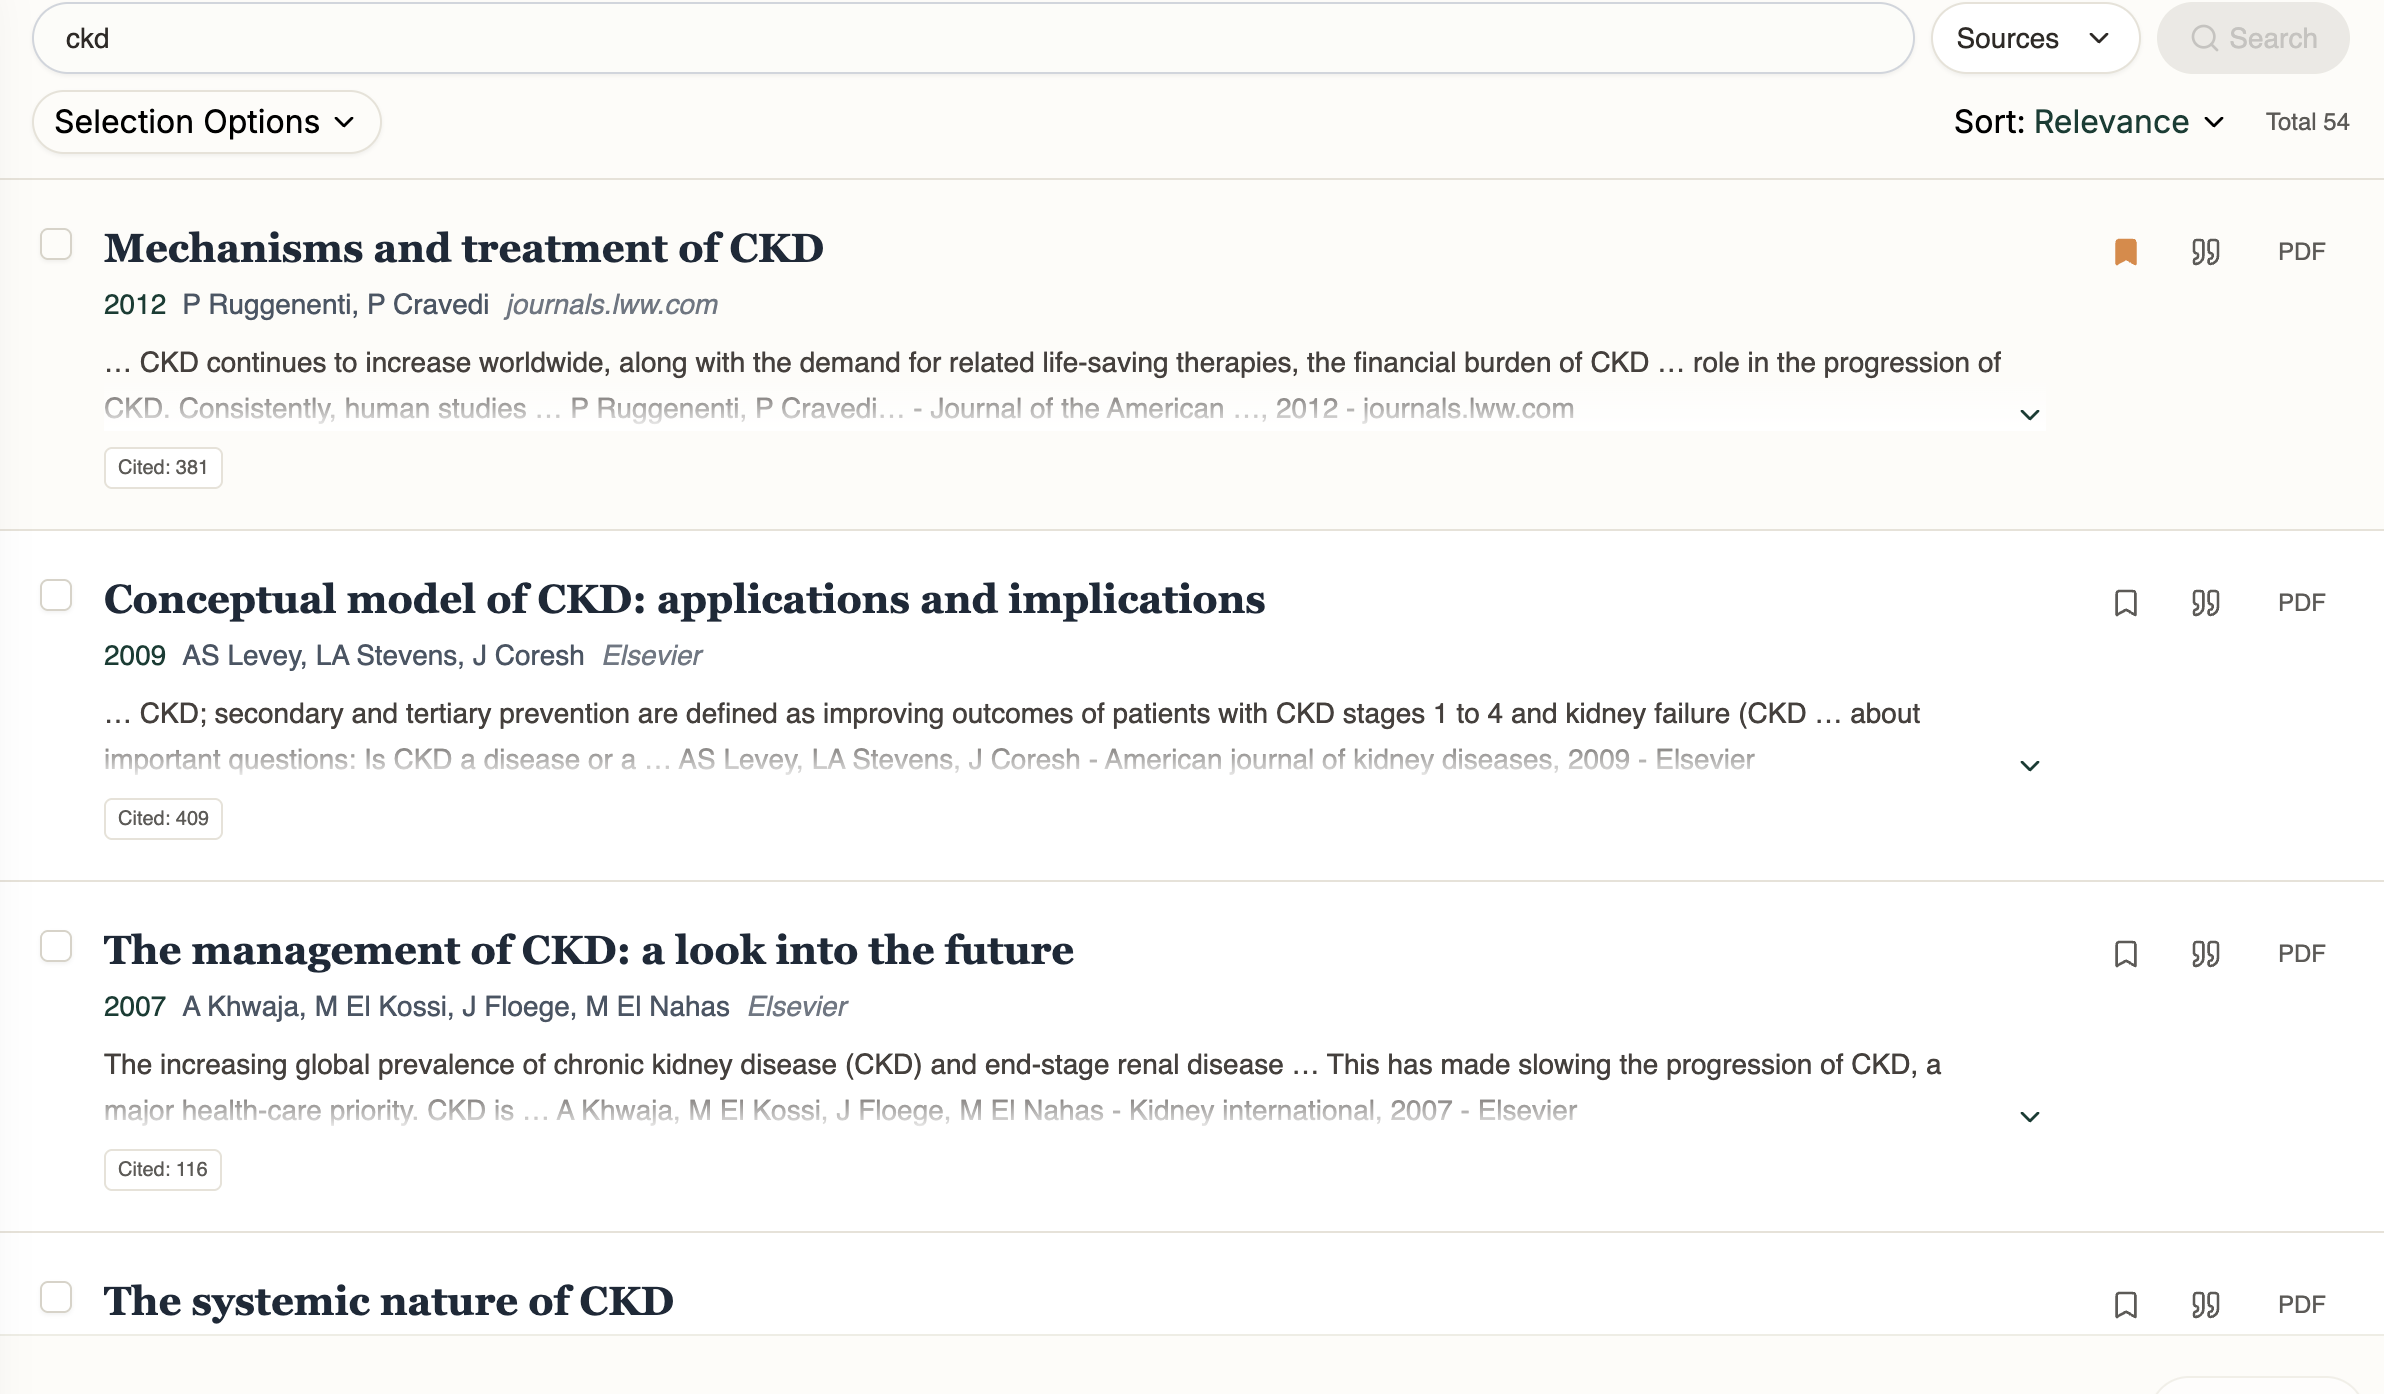Cite The systemic nature of CKD paper
The image size is (2384, 1394).
pyautogui.click(x=2205, y=1305)
